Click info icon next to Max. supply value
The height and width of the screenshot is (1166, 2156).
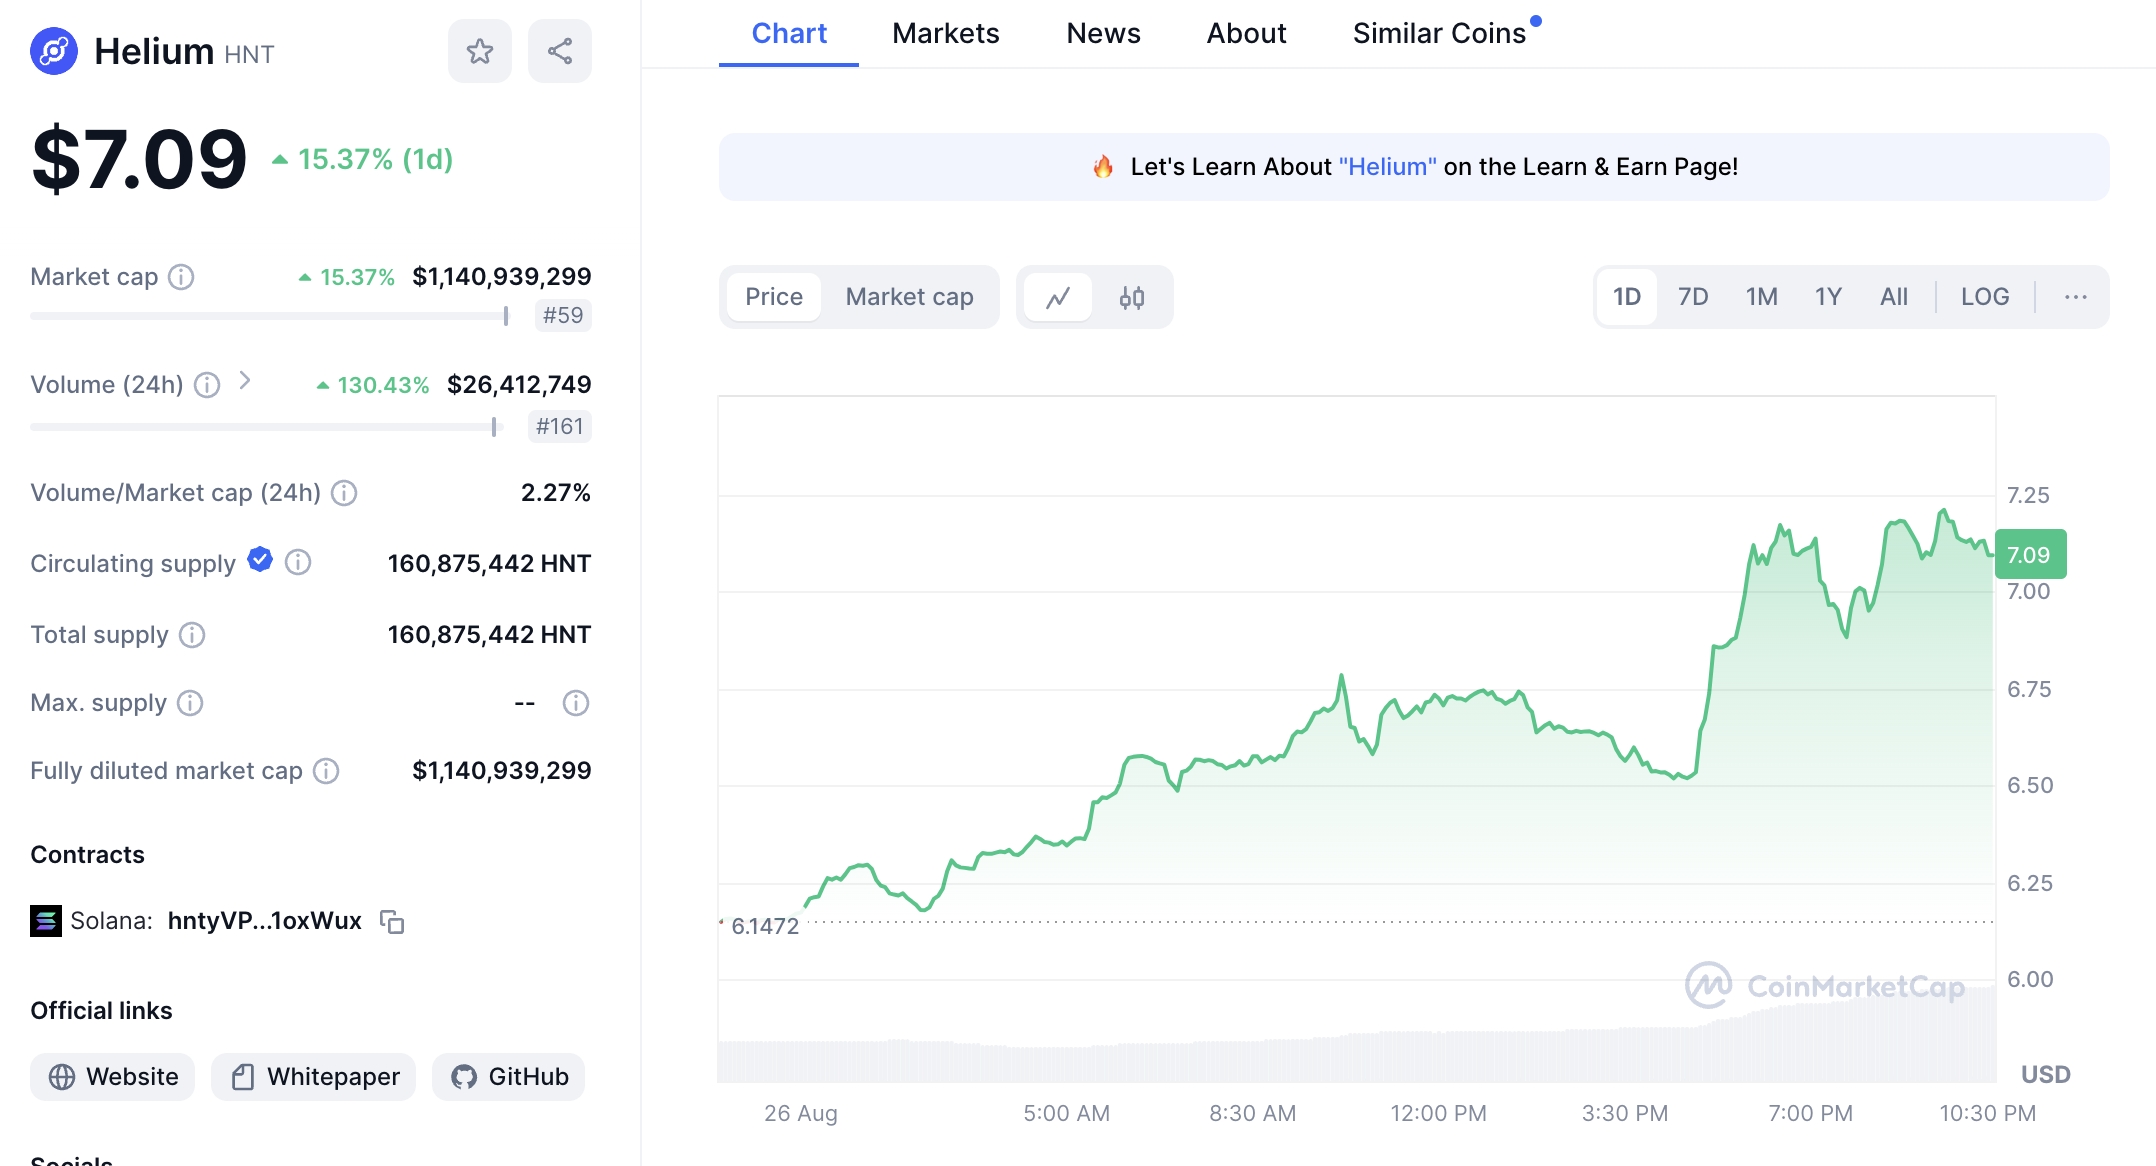[576, 703]
